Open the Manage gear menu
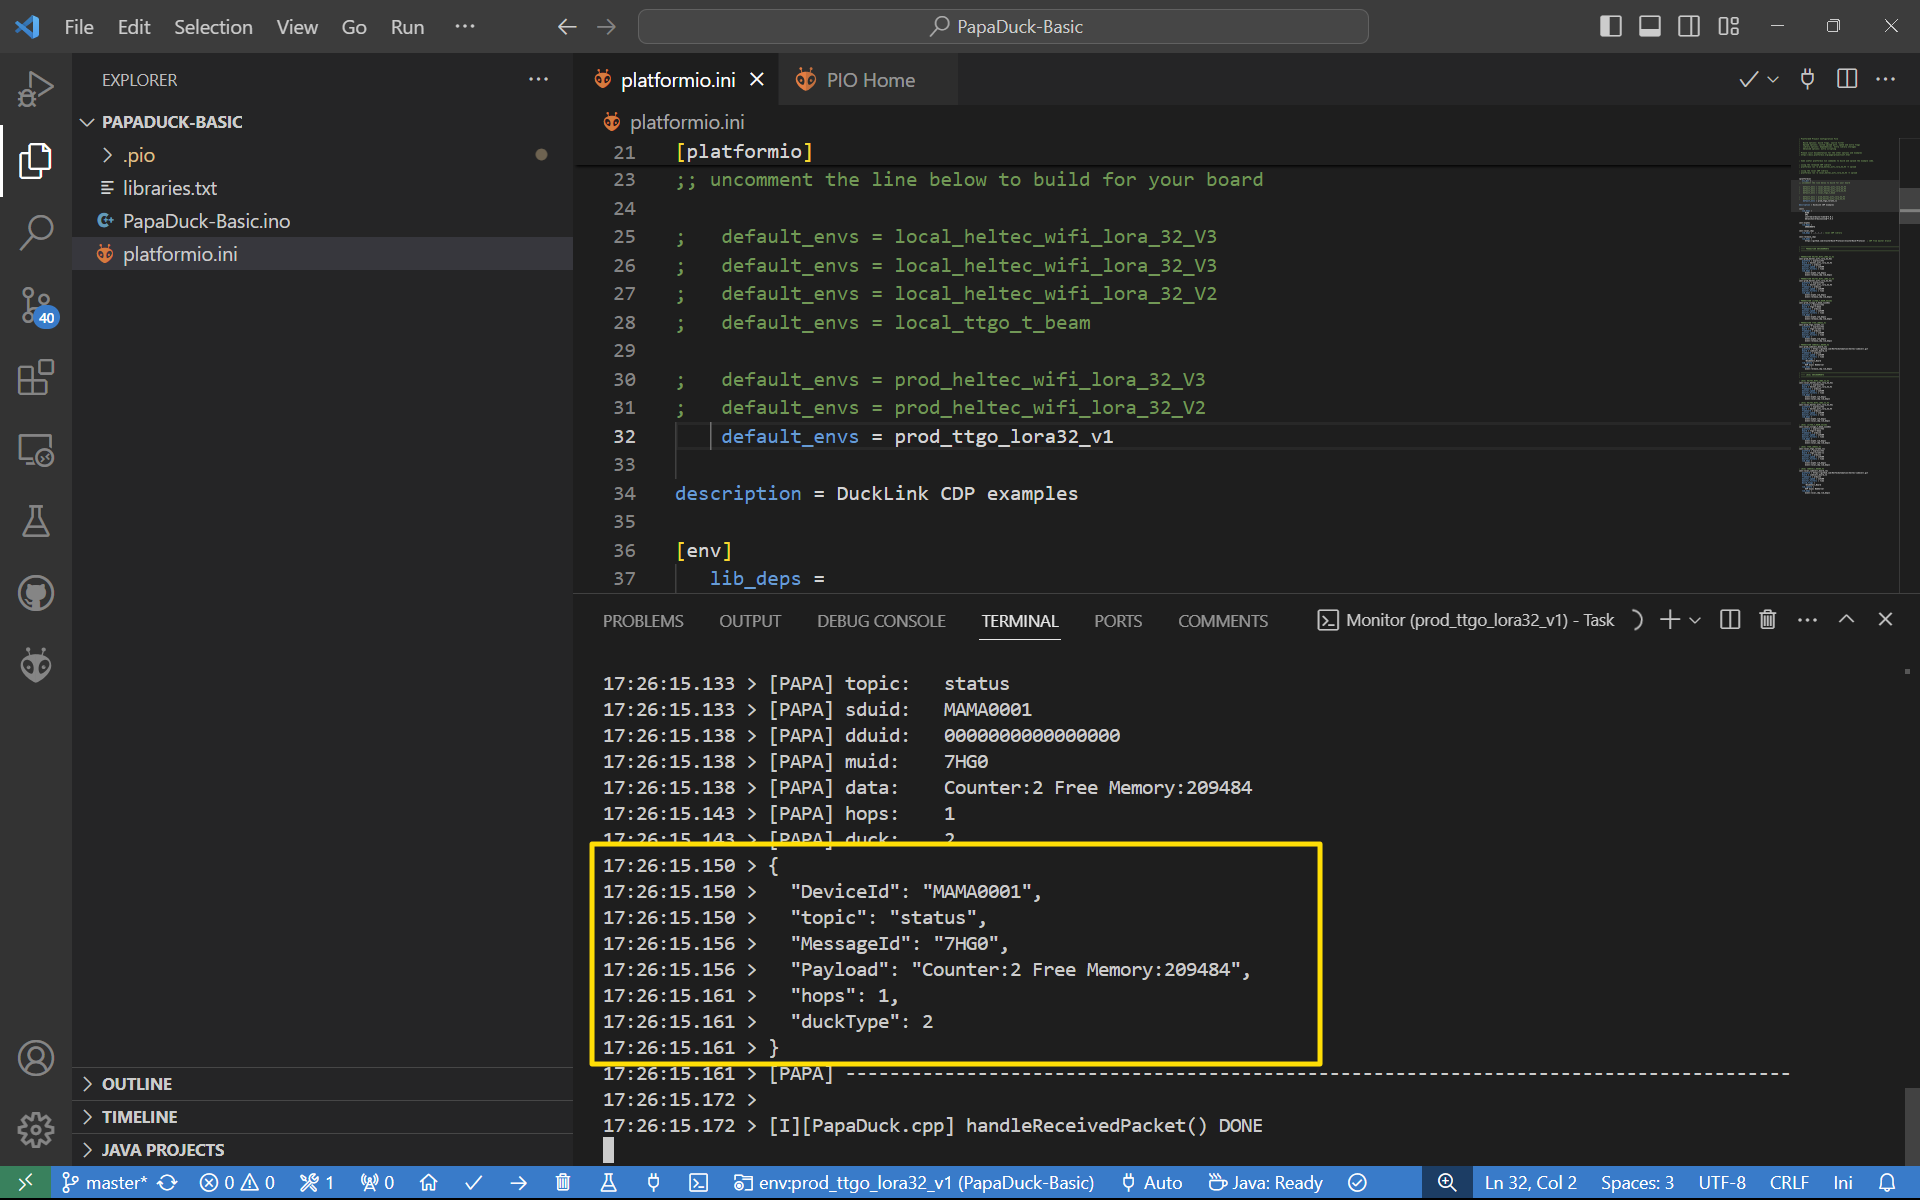Viewport: 1920px width, 1200px height. 36,1130
